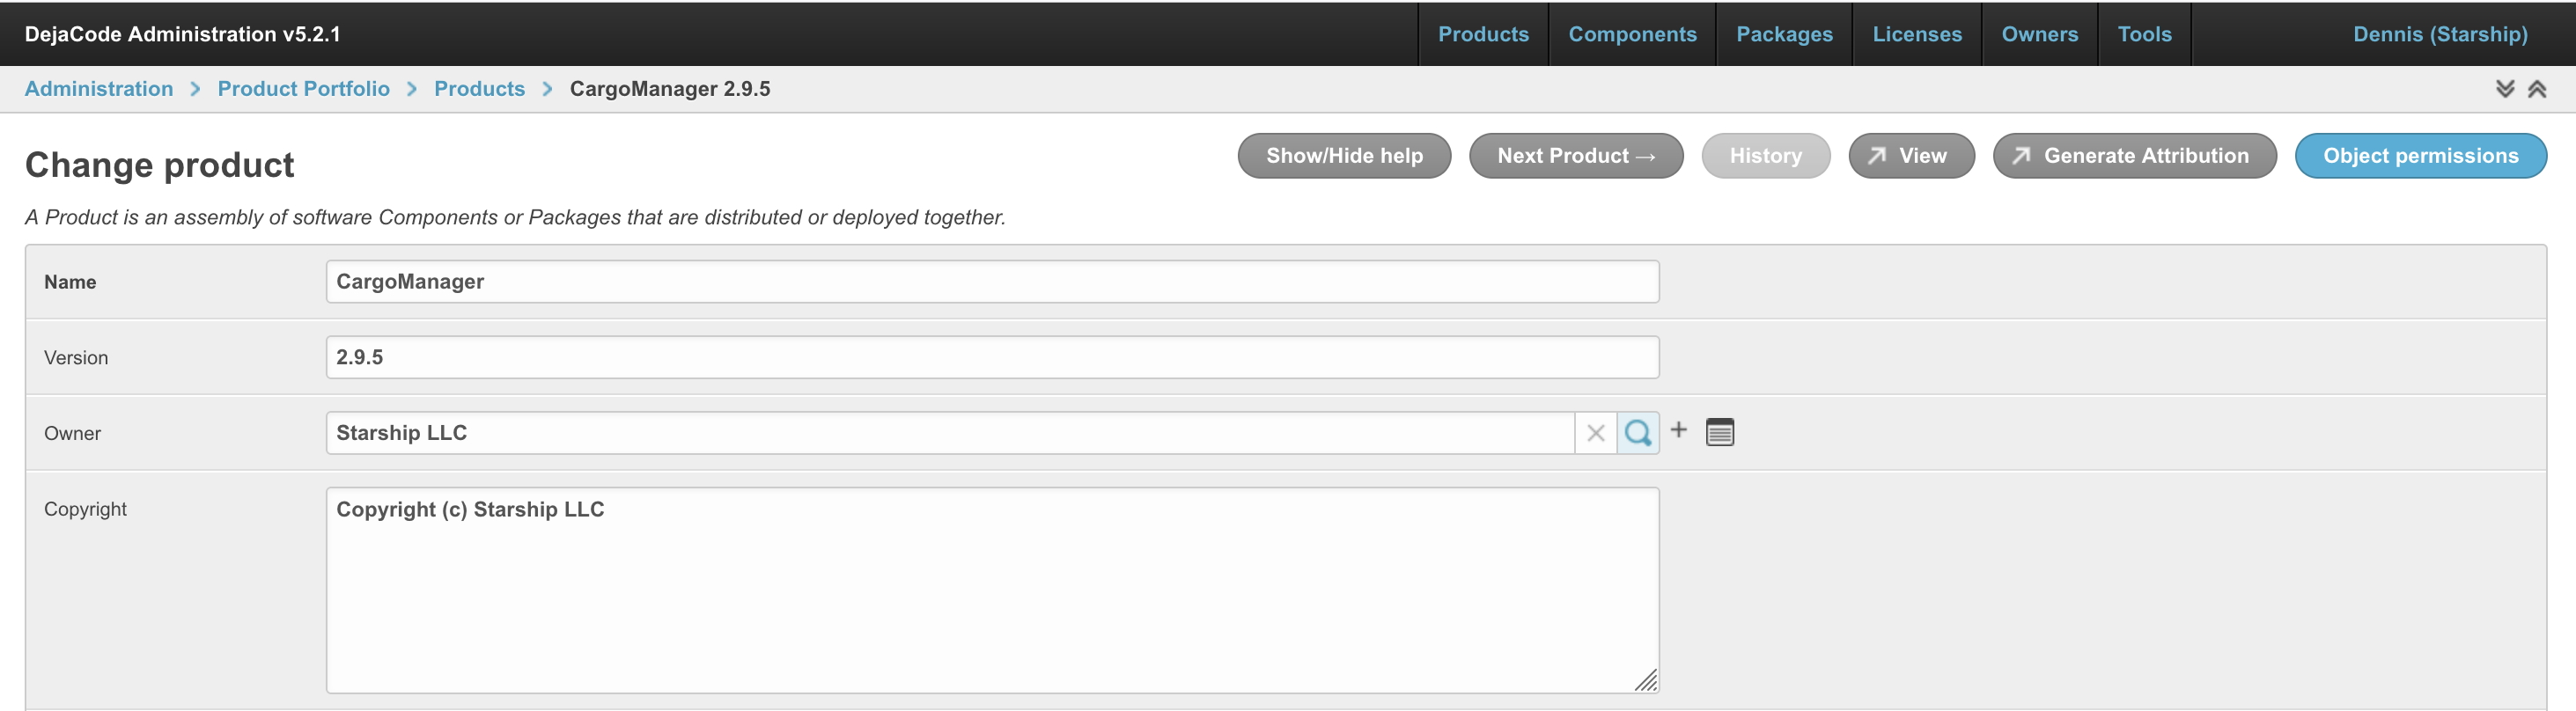Toggle Show/Hide help button
Viewport: 2576px width, 711px height.
click(x=1344, y=156)
